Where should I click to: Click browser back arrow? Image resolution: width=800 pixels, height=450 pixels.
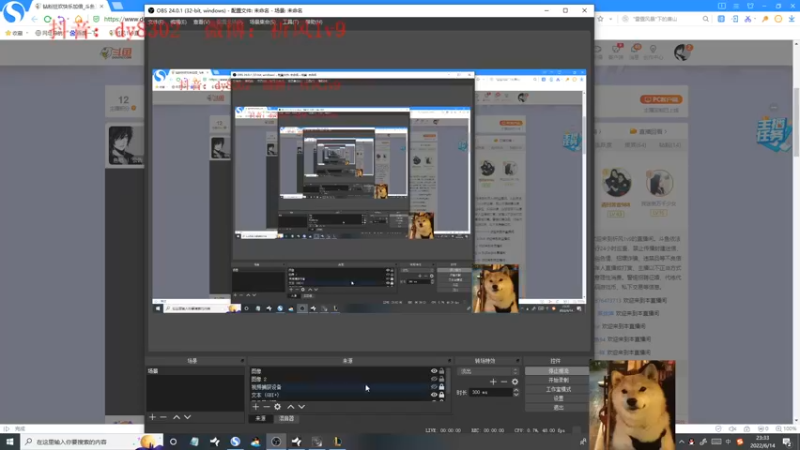tap(34, 19)
